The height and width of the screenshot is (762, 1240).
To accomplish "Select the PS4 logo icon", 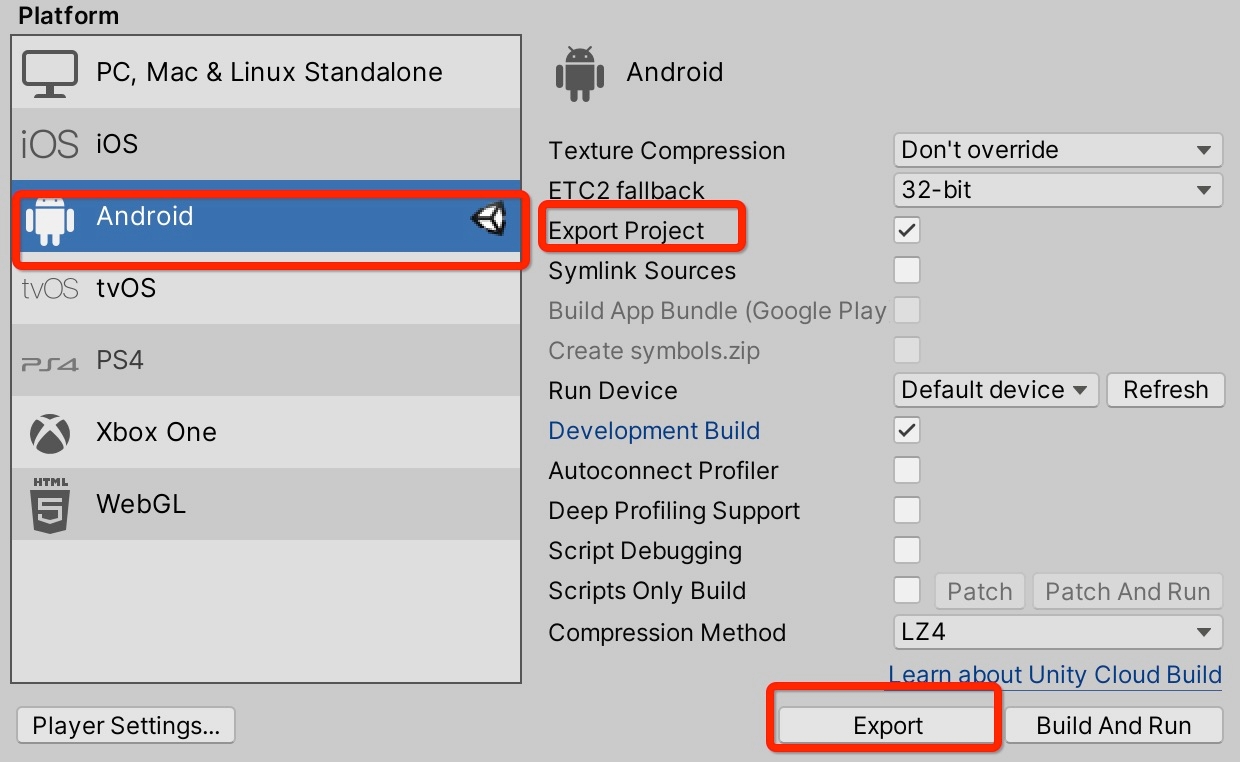I will (49, 363).
